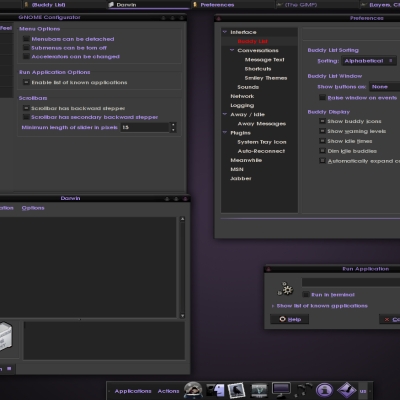Image resolution: width=400 pixels, height=400 pixels.
Task: Click the Darwin taskbar entry icon
Action: click(x=111, y=5)
